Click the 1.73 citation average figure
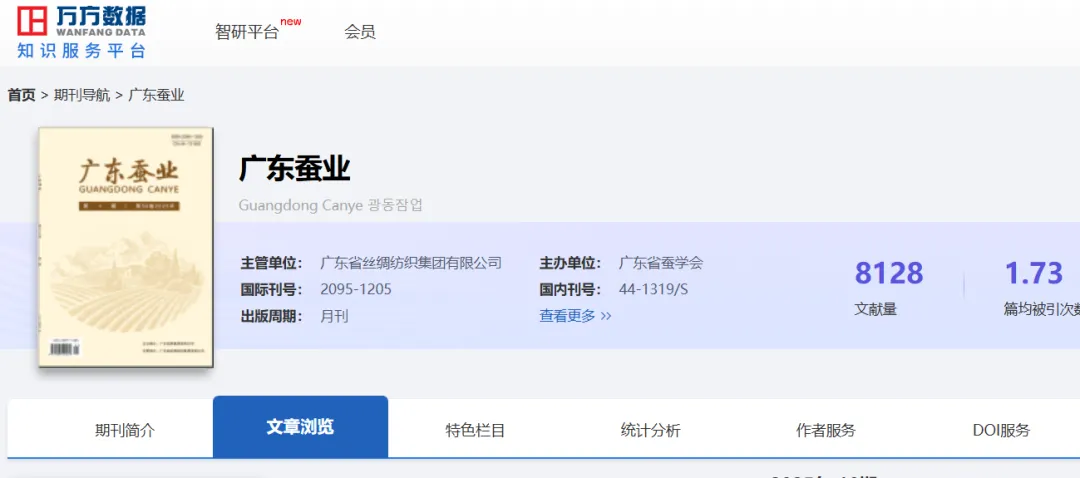Image resolution: width=1080 pixels, height=478 pixels. pos(1033,273)
